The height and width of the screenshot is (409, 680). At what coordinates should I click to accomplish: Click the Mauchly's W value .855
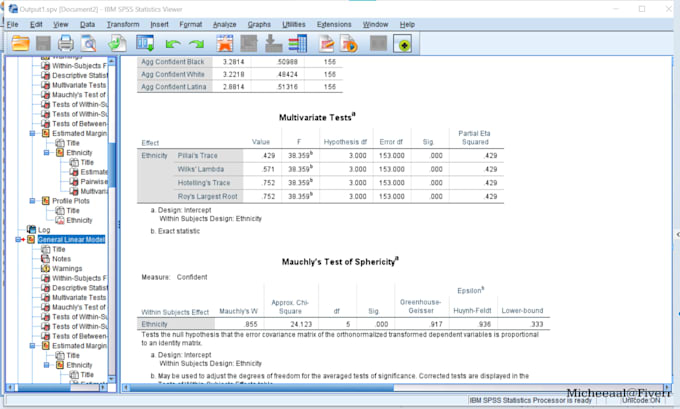pos(251,324)
